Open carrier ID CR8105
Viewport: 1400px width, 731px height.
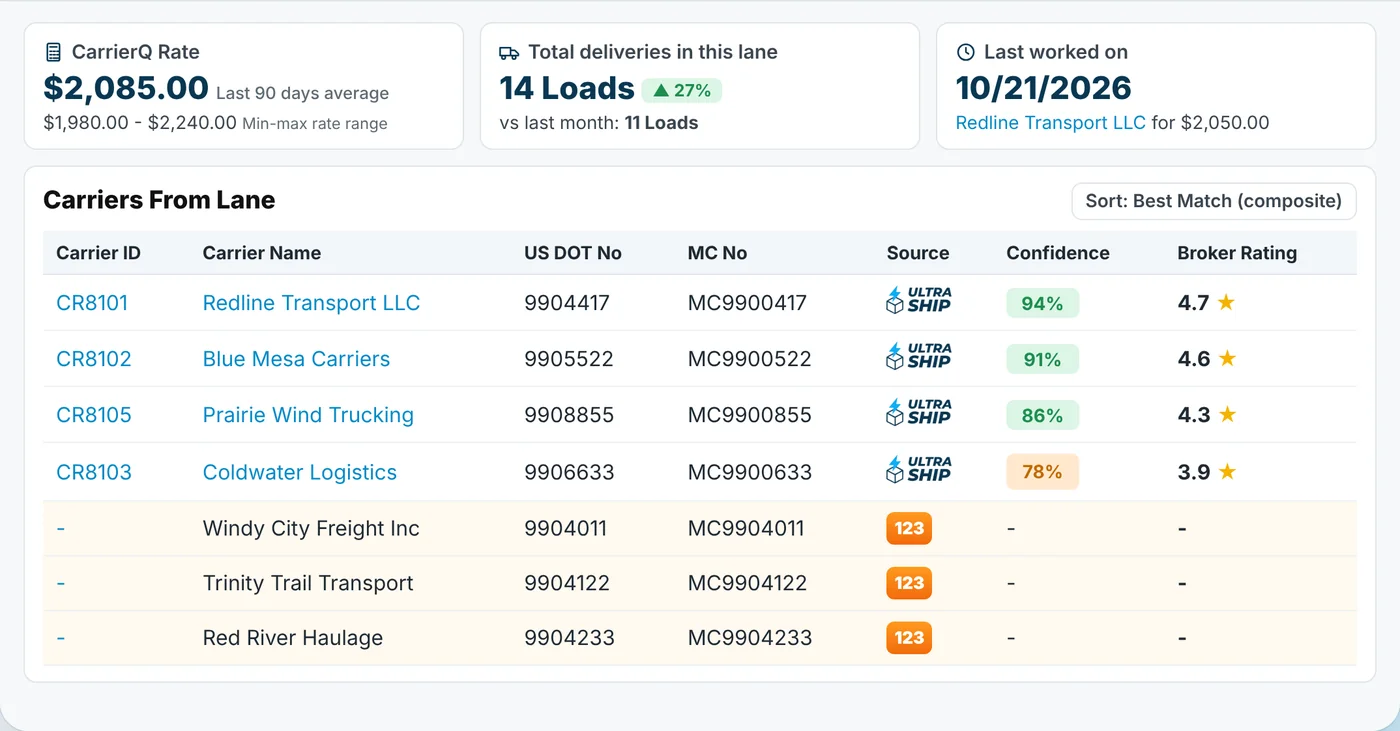[94, 415]
